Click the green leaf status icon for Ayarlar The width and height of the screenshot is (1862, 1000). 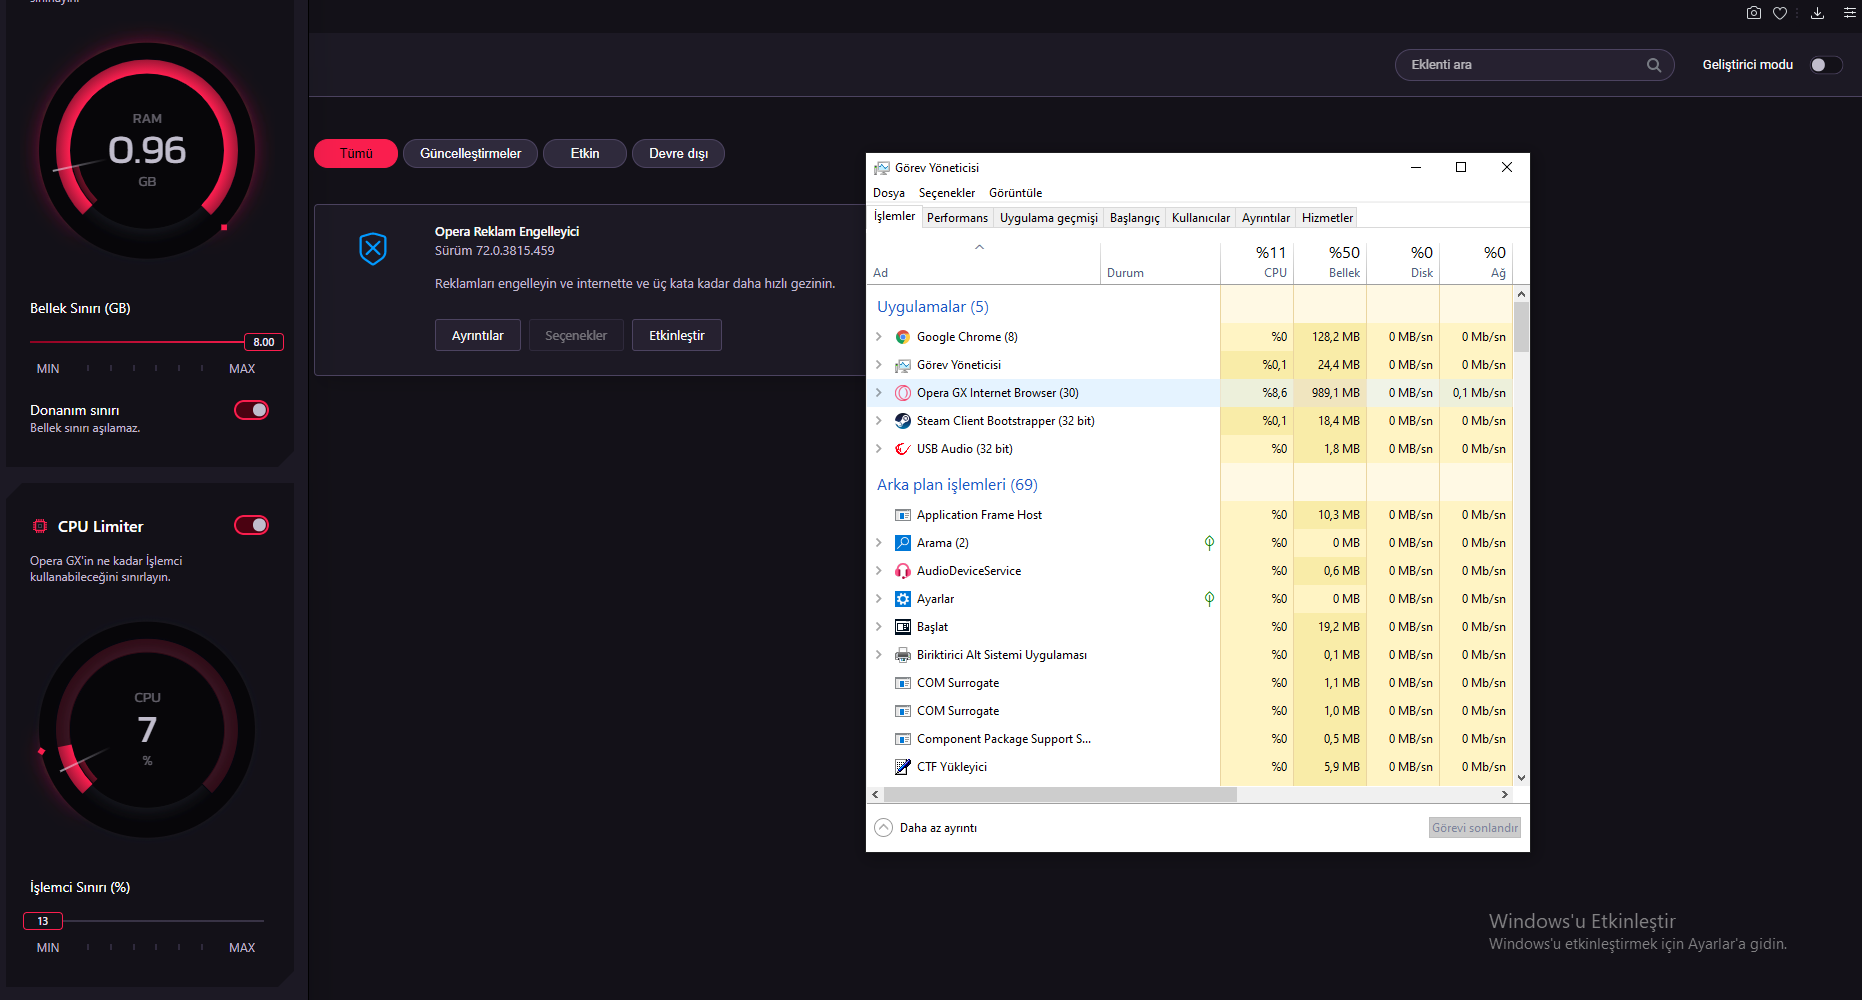point(1209,599)
